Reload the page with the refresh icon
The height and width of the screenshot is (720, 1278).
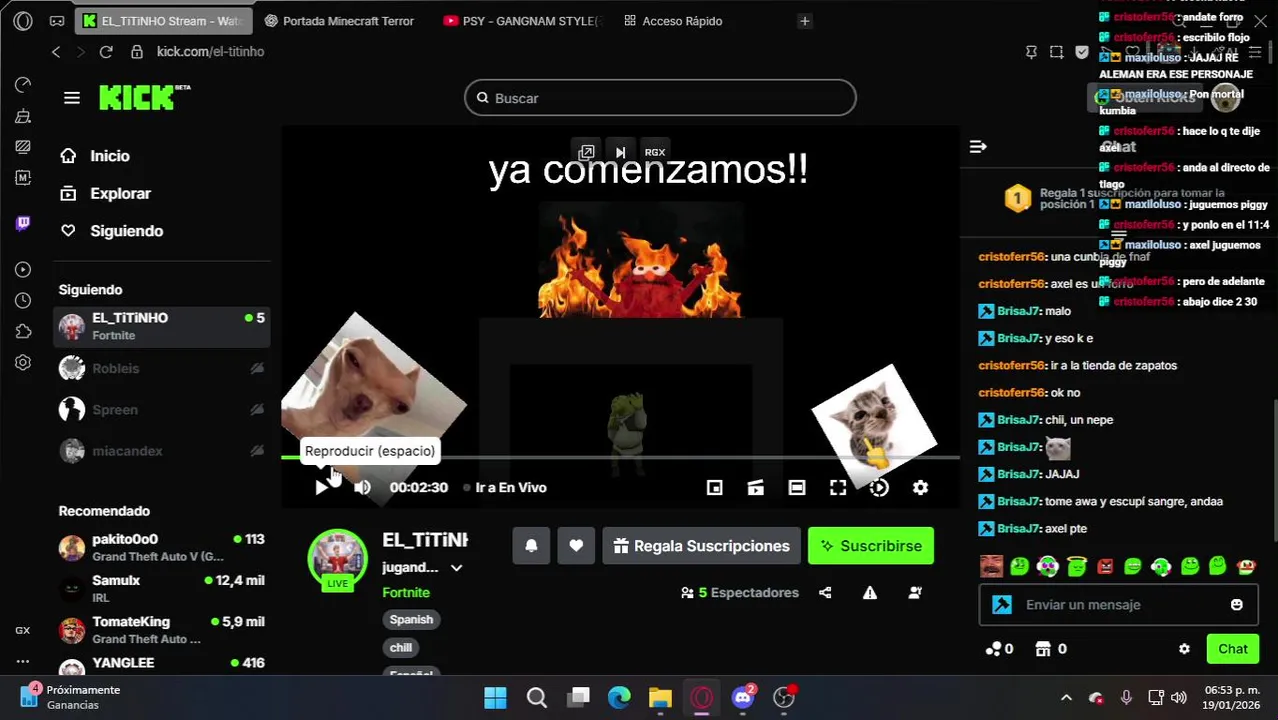[106, 51]
